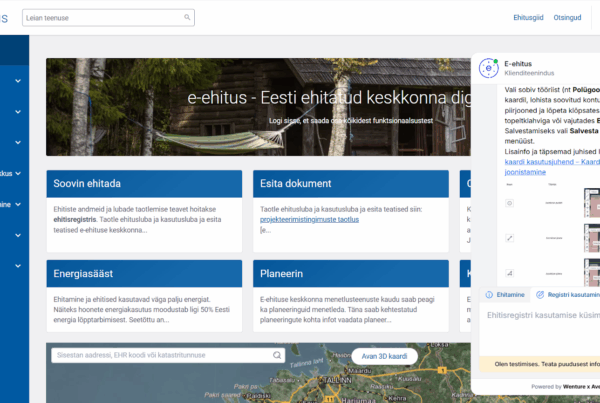Open the Energiasääst card header

point(144,274)
